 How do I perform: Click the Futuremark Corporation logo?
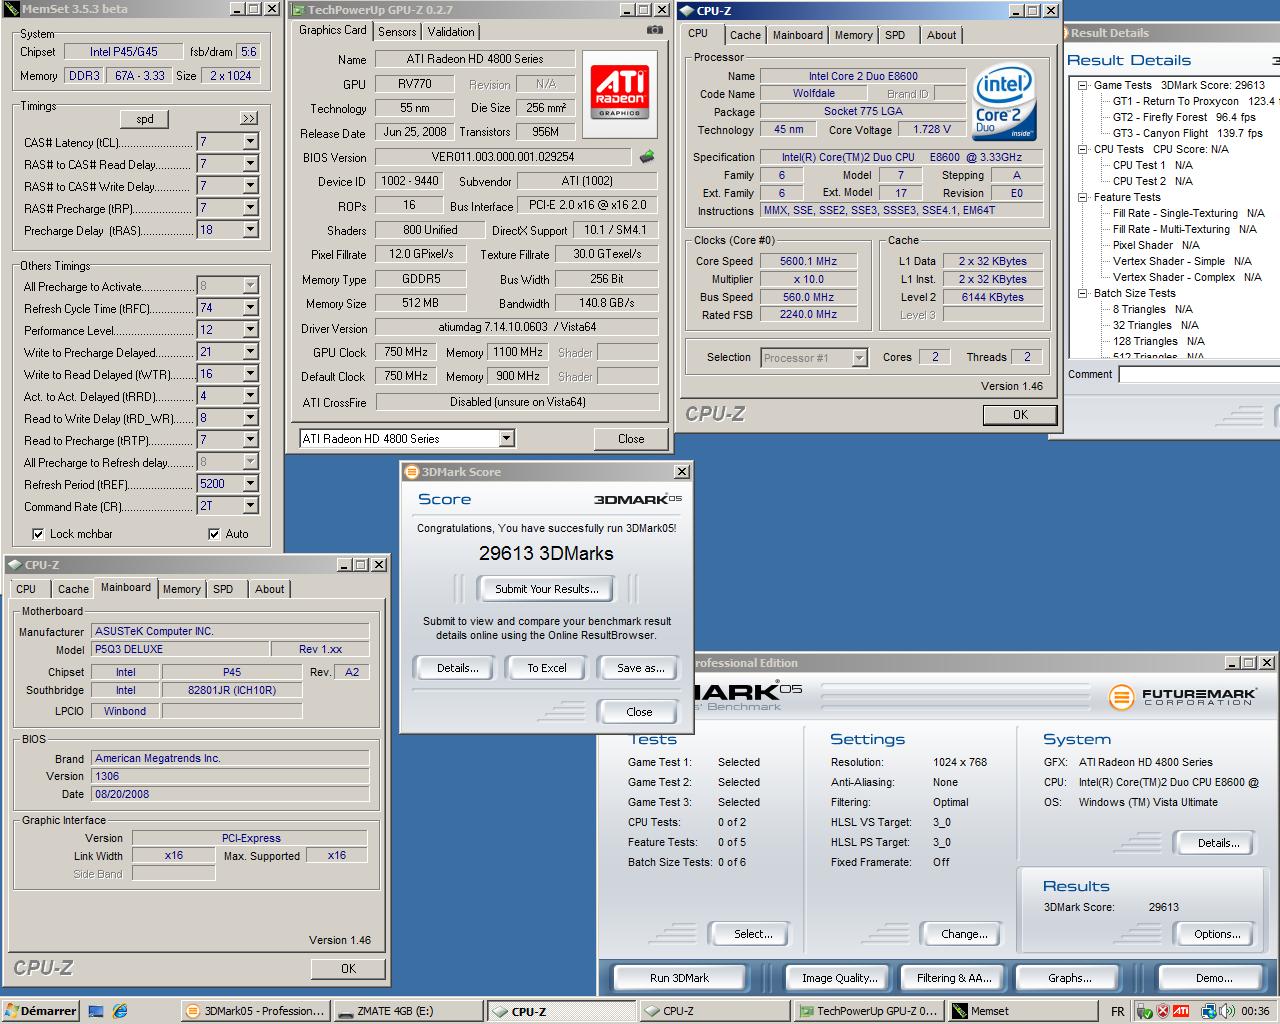point(1183,696)
